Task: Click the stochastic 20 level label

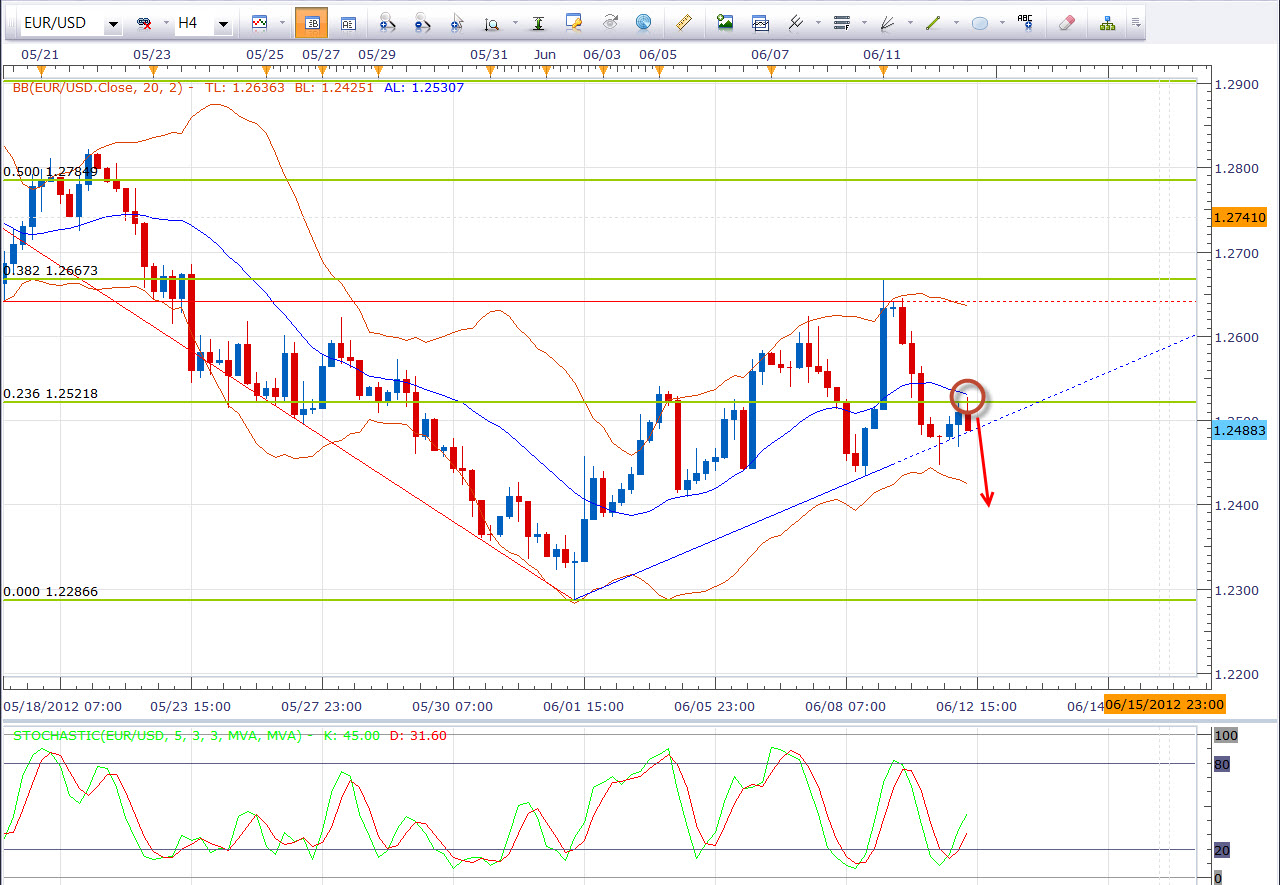Action: [1221, 850]
